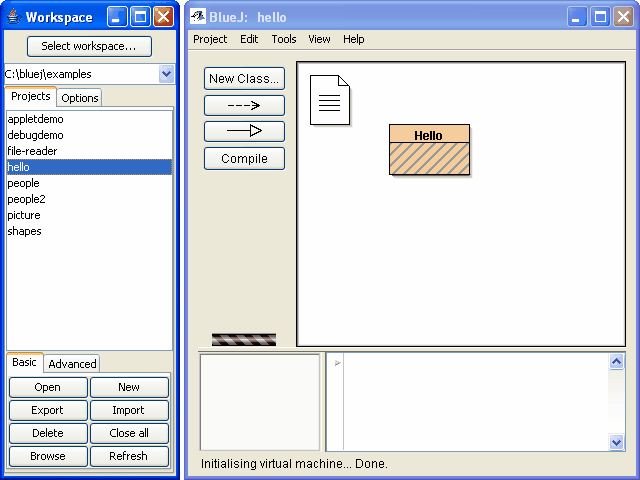Image resolution: width=640 pixels, height=480 pixels.
Task: Click the striped virtual machine indicator
Action: 244,339
